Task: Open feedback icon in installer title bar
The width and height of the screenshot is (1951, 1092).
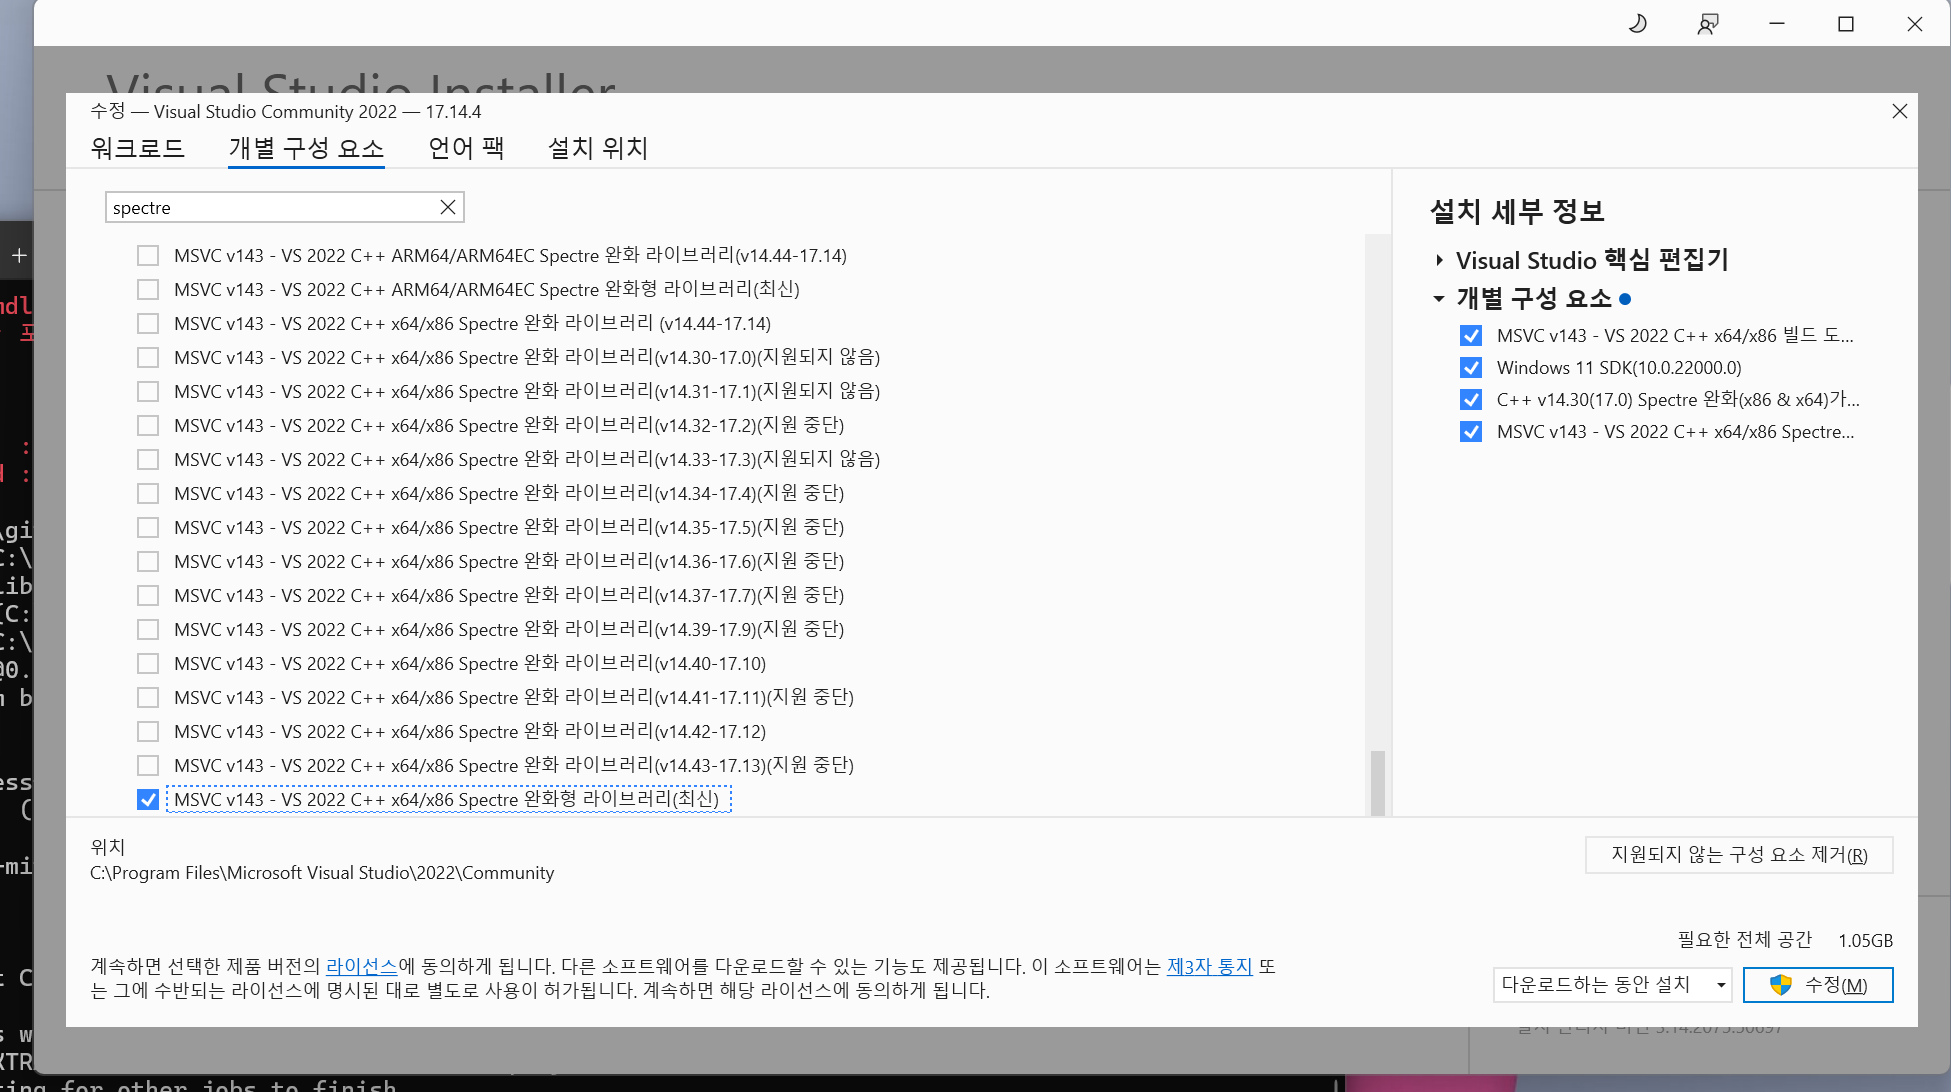Action: point(1708,24)
